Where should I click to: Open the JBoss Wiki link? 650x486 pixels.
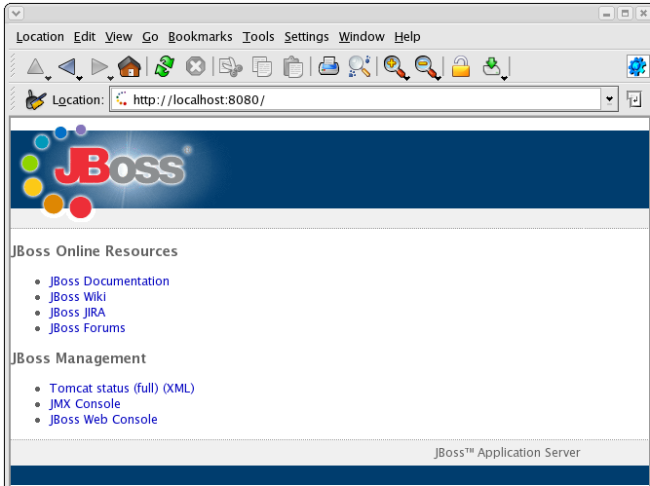(x=78, y=297)
